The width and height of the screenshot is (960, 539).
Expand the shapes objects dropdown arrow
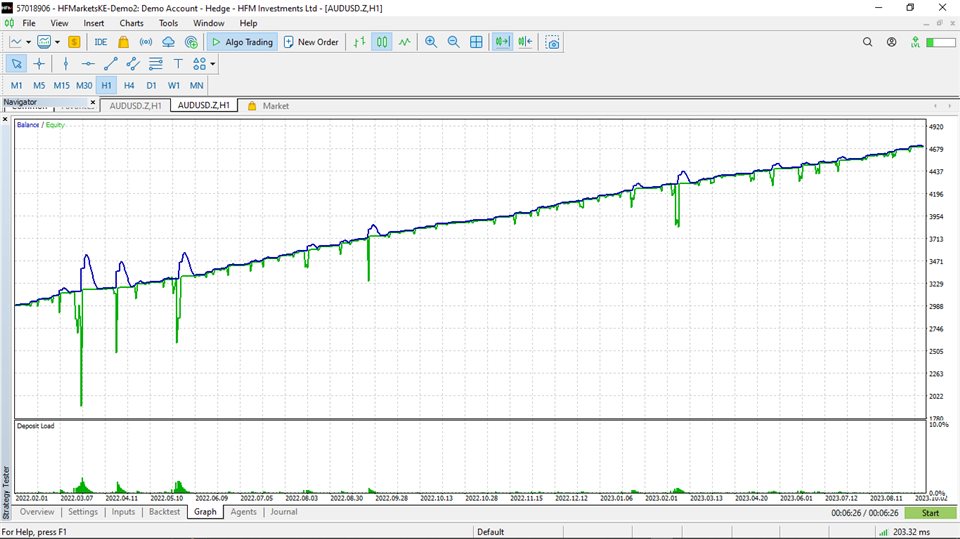tap(212, 64)
